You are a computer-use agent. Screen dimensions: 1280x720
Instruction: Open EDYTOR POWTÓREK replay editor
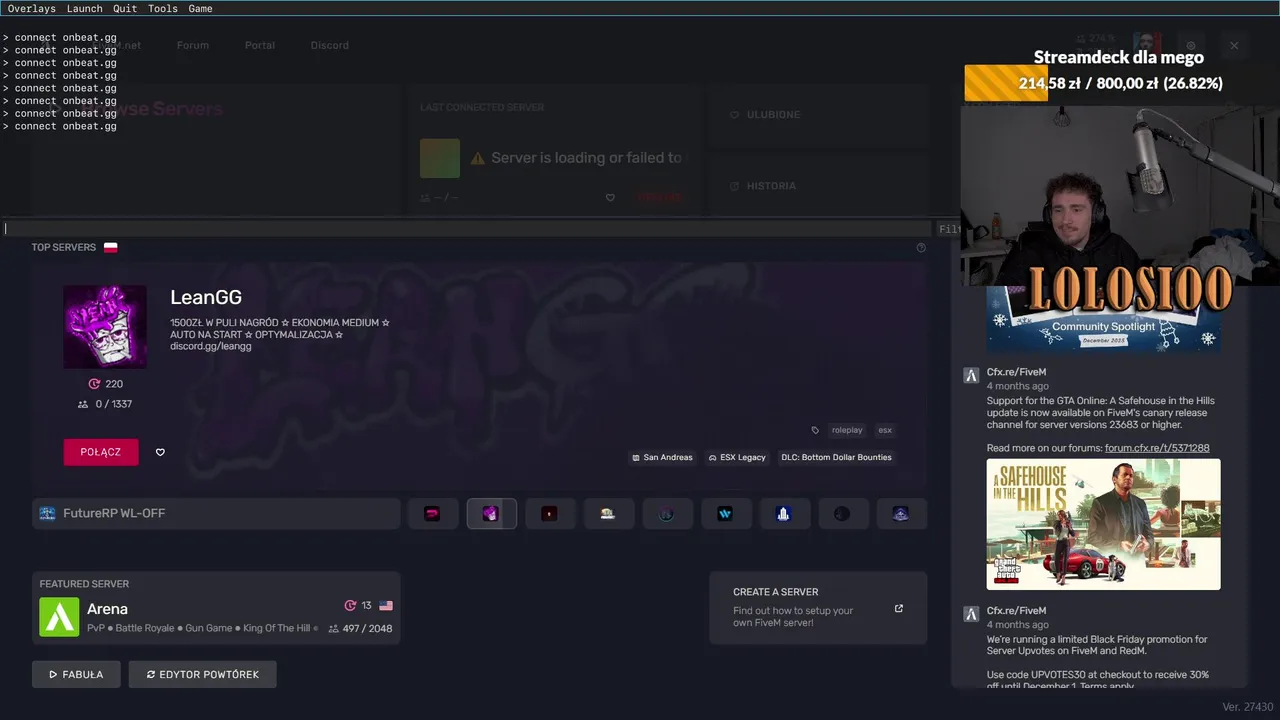[x=202, y=674]
